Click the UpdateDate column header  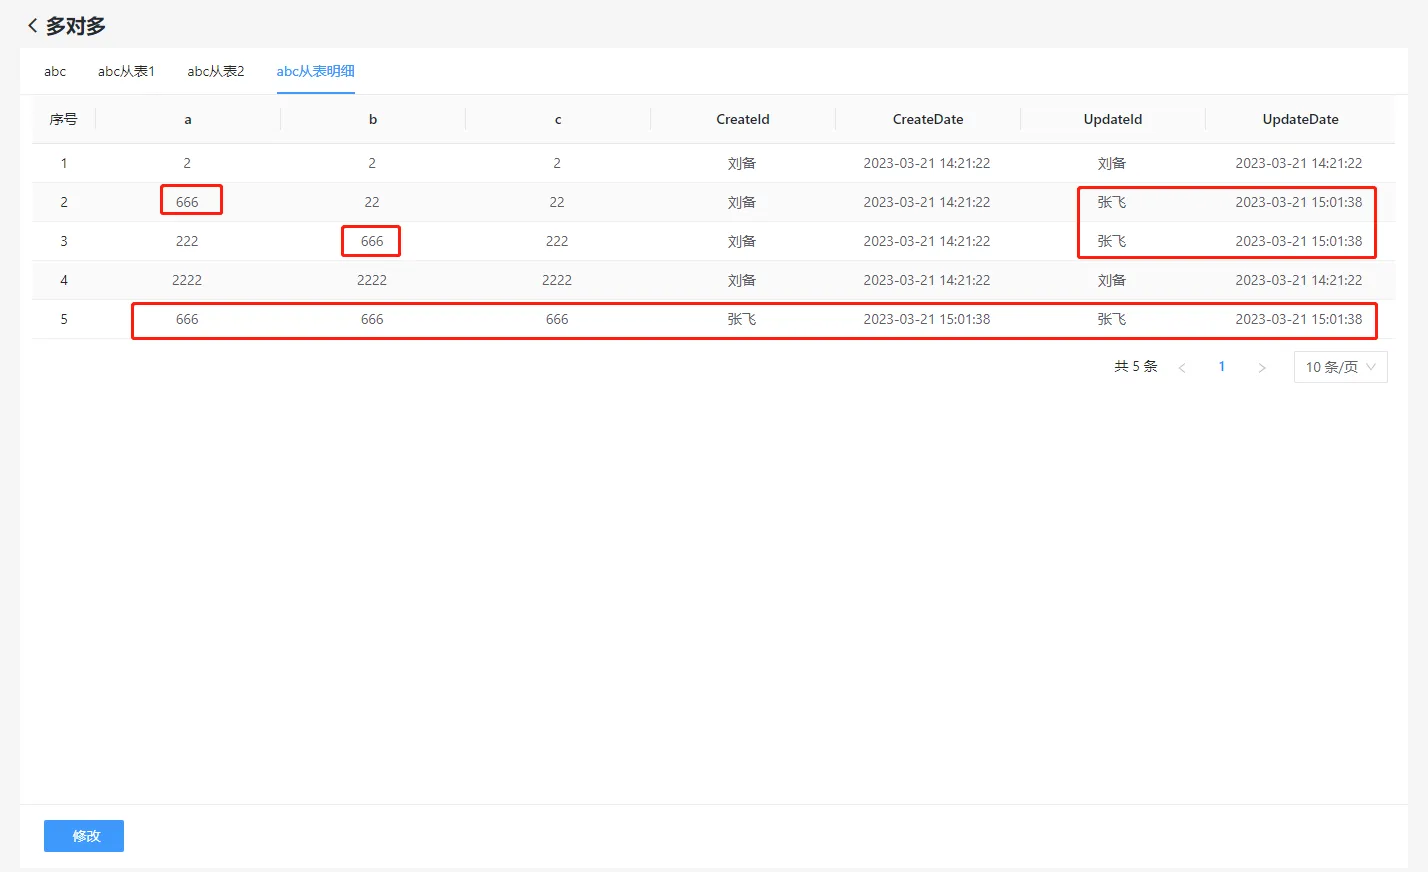click(1300, 119)
